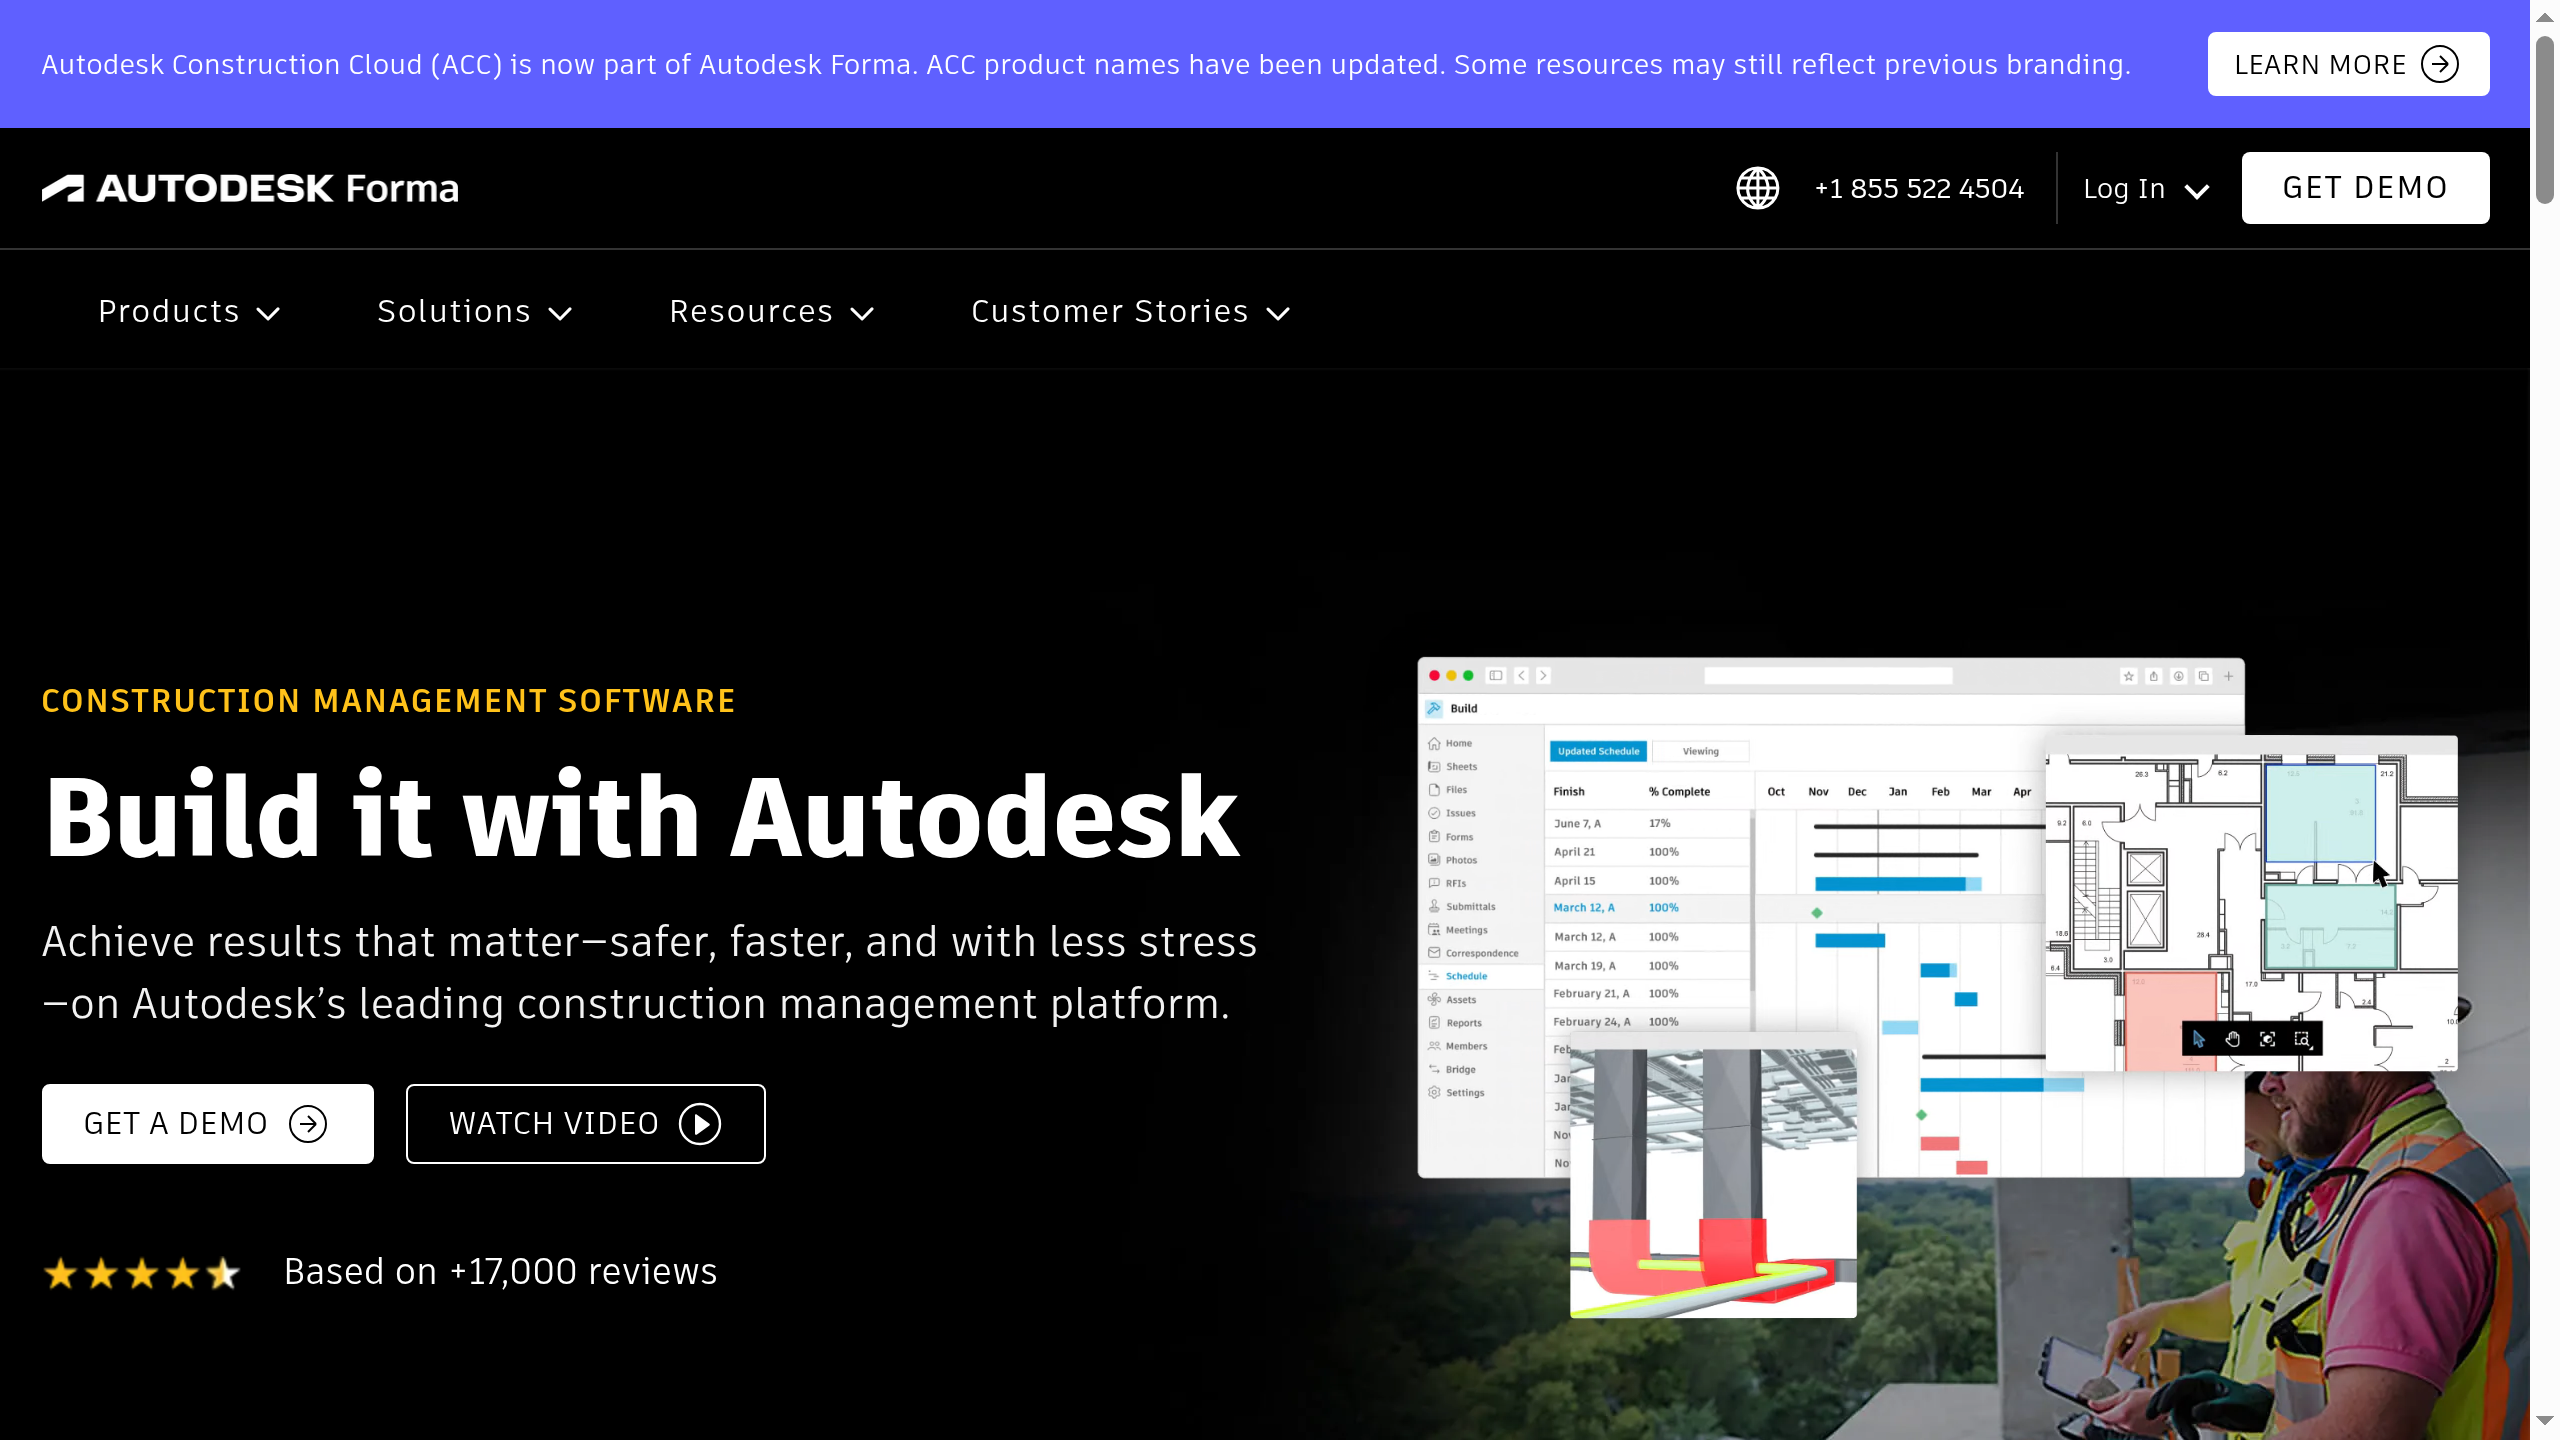
Task: Click the March 12, A highlighted schedule row
Action: pyautogui.click(x=1650, y=908)
